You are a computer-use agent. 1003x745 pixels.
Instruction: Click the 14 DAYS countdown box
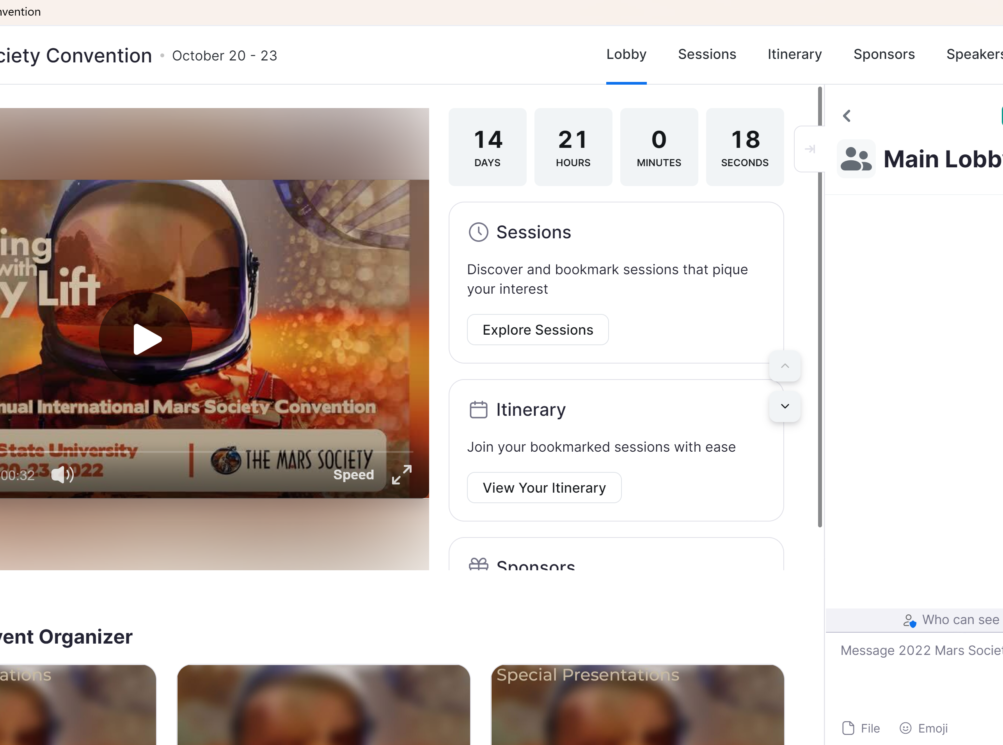[x=487, y=147]
